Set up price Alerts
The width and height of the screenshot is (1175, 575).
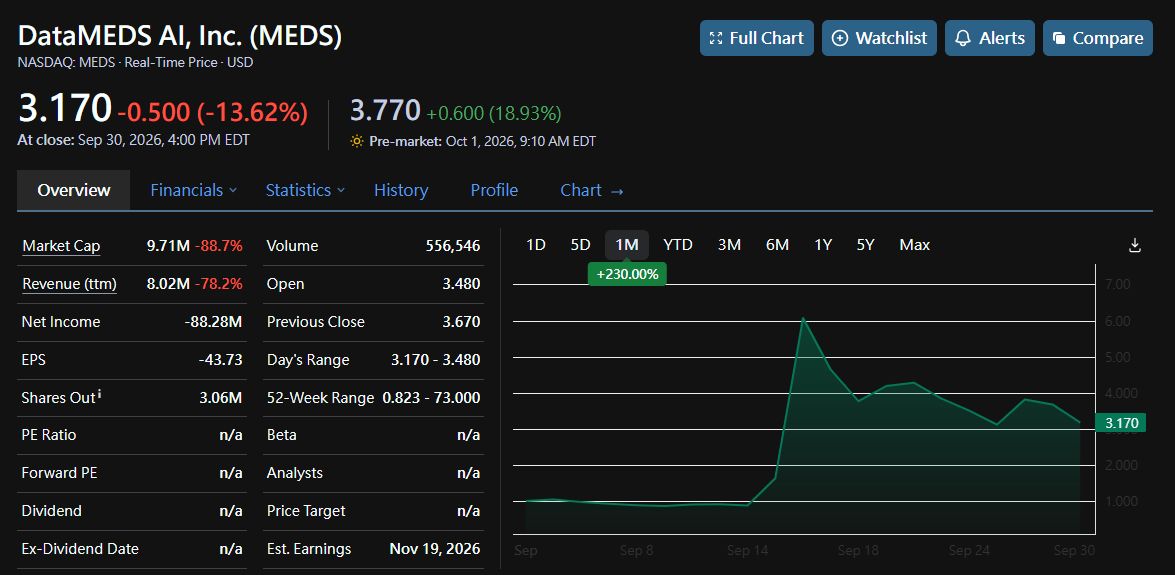[x=990, y=38]
